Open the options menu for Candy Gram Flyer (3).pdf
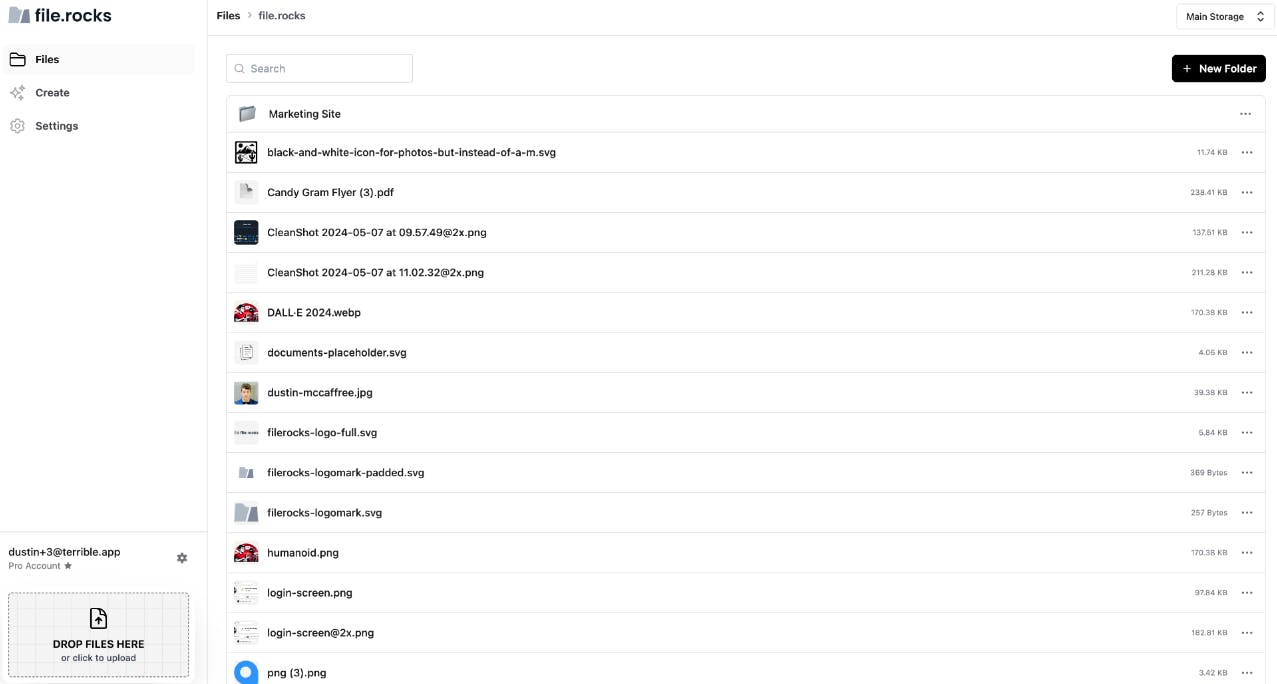Screen dimensions: 1277x684 click(x=1247, y=193)
